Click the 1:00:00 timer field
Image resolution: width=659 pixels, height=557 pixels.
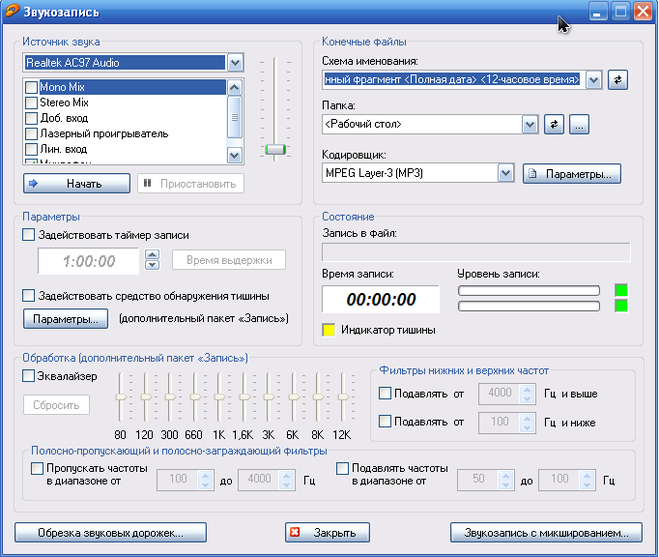(89, 261)
